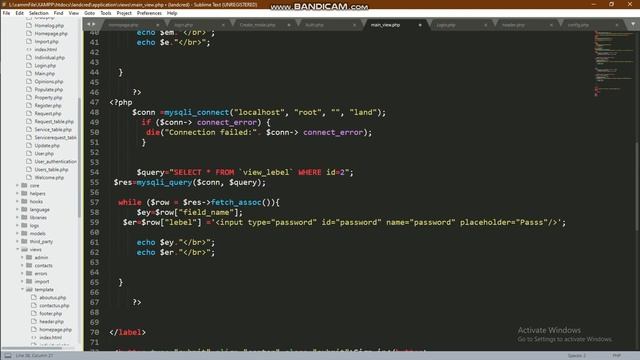The width and height of the screenshot is (640, 360).
Task: Collapse the views folder
Action: pyautogui.click(x=17, y=249)
